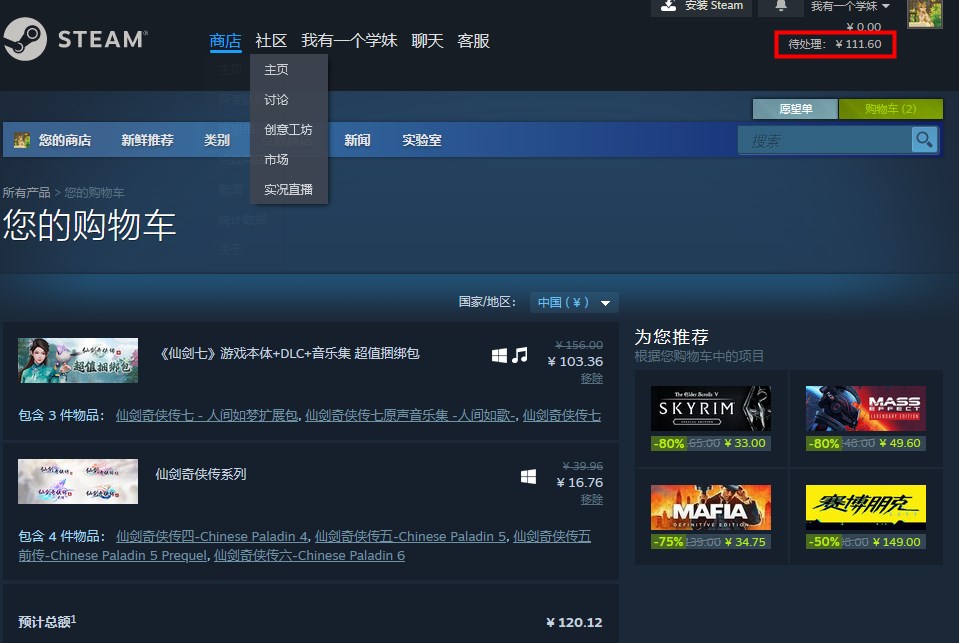Click the 愿望单 wishlist button
Image resolution: width=959 pixels, height=643 pixels.
(795, 109)
